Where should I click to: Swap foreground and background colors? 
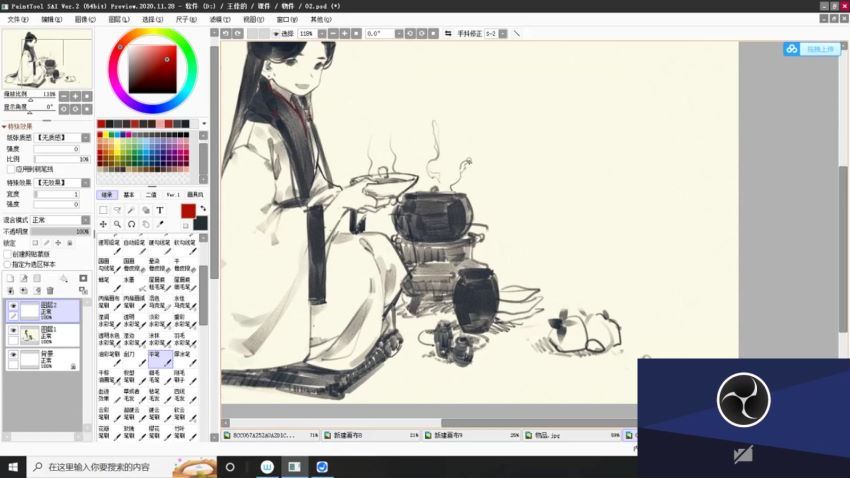[203, 208]
